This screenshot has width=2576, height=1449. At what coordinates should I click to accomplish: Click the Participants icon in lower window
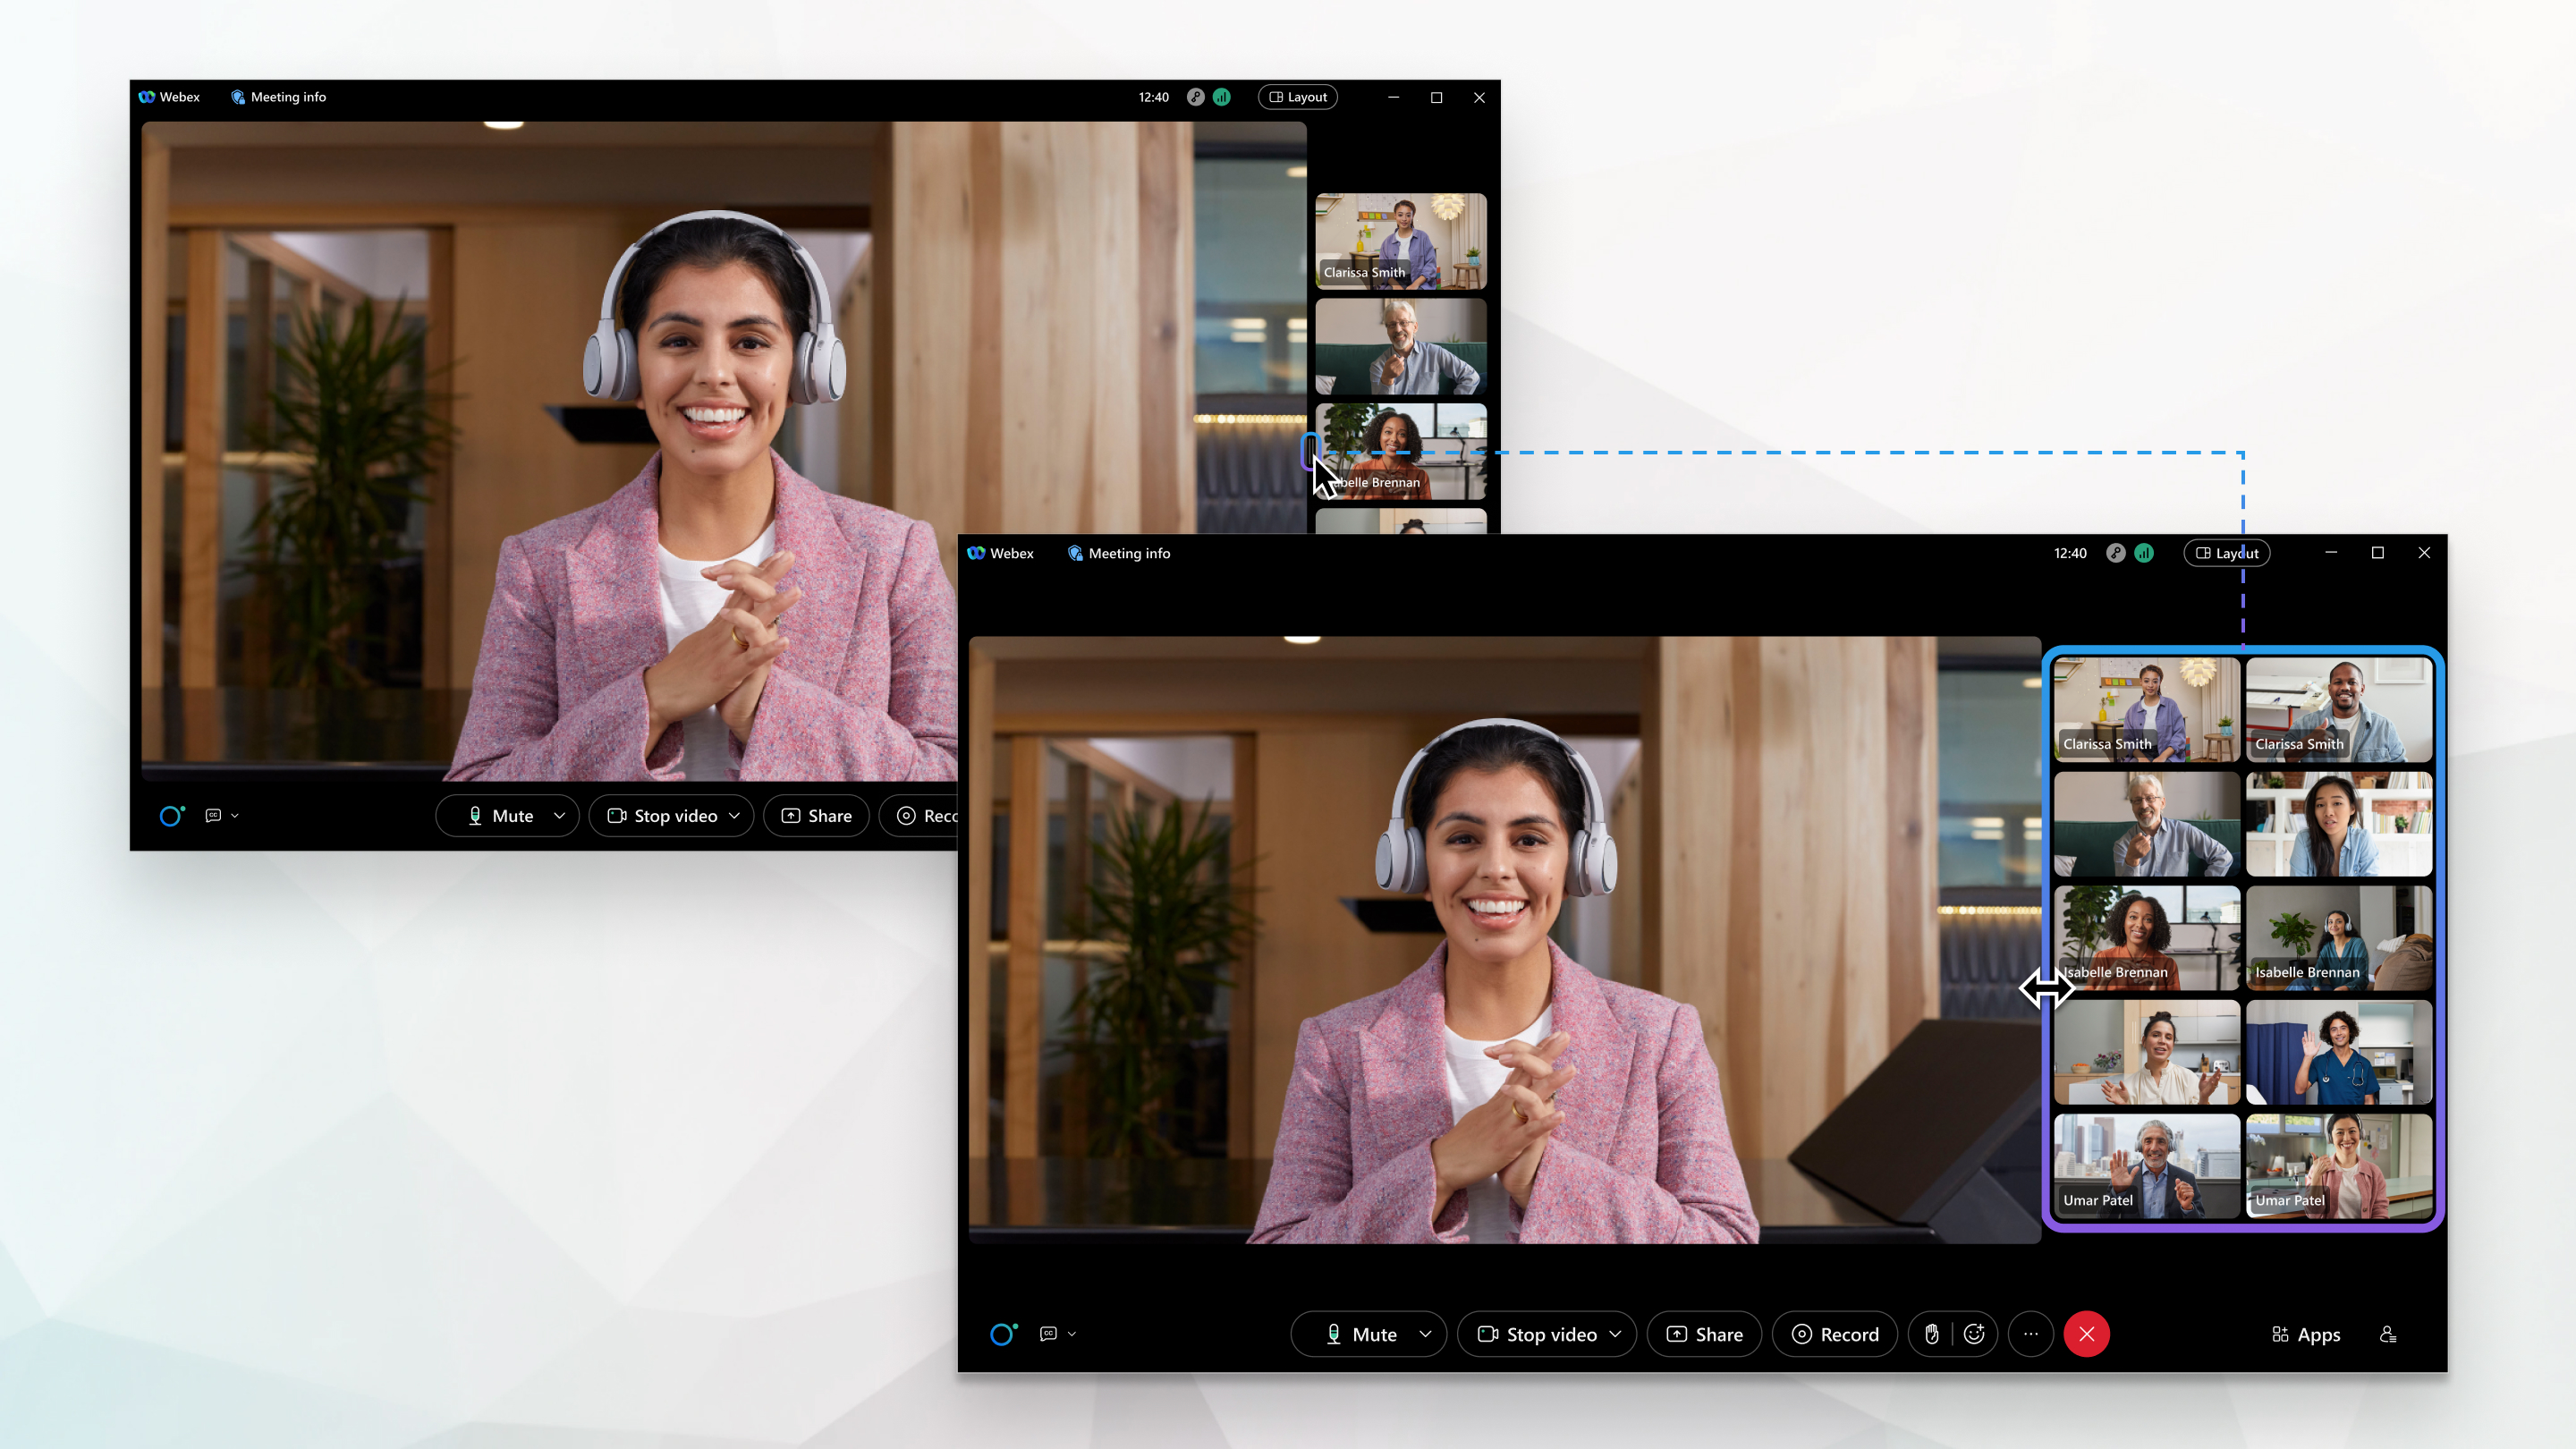(x=2392, y=1334)
